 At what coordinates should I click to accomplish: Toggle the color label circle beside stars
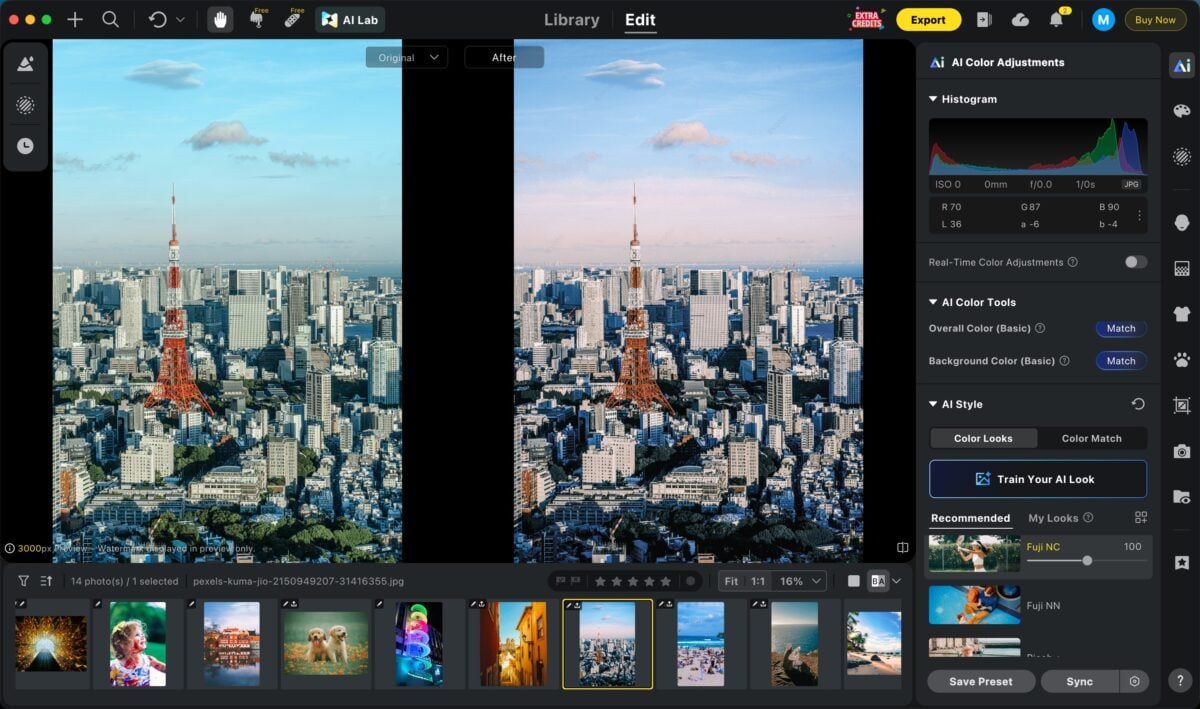[x=690, y=581]
